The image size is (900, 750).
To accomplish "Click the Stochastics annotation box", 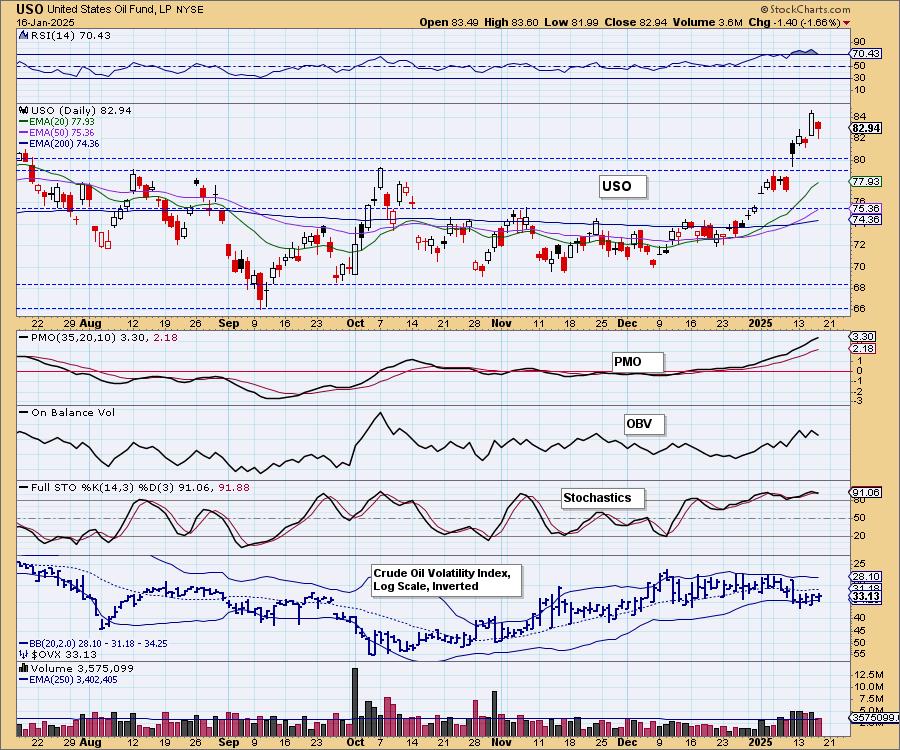I will tap(603, 498).
